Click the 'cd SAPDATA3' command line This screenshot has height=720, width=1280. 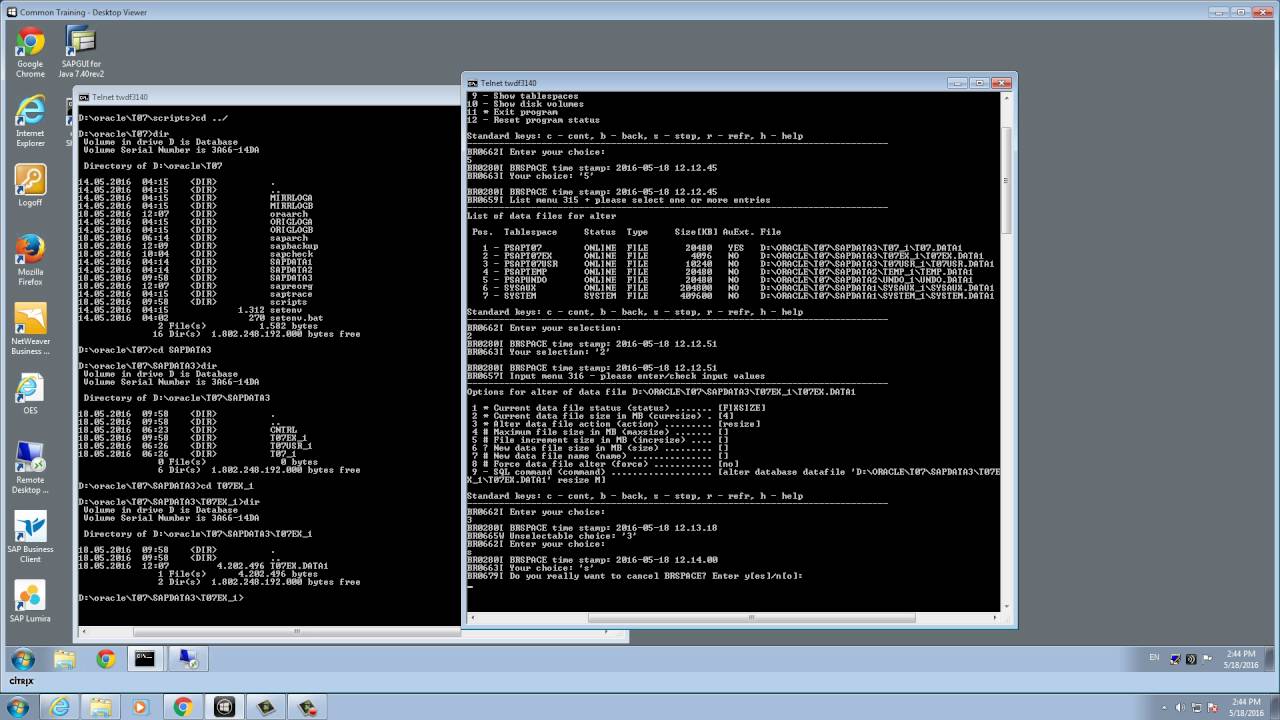pyautogui.click(x=145, y=350)
